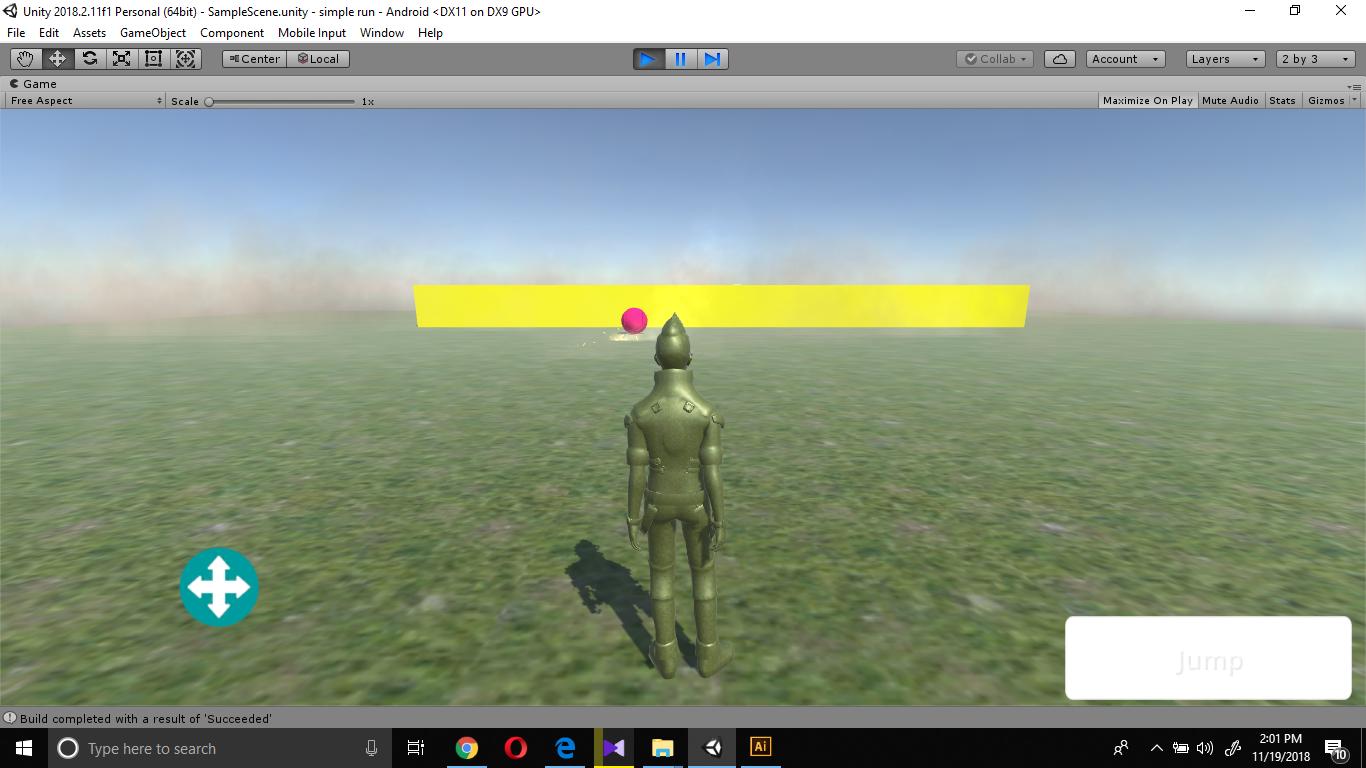Open the Edit menu

[49, 33]
